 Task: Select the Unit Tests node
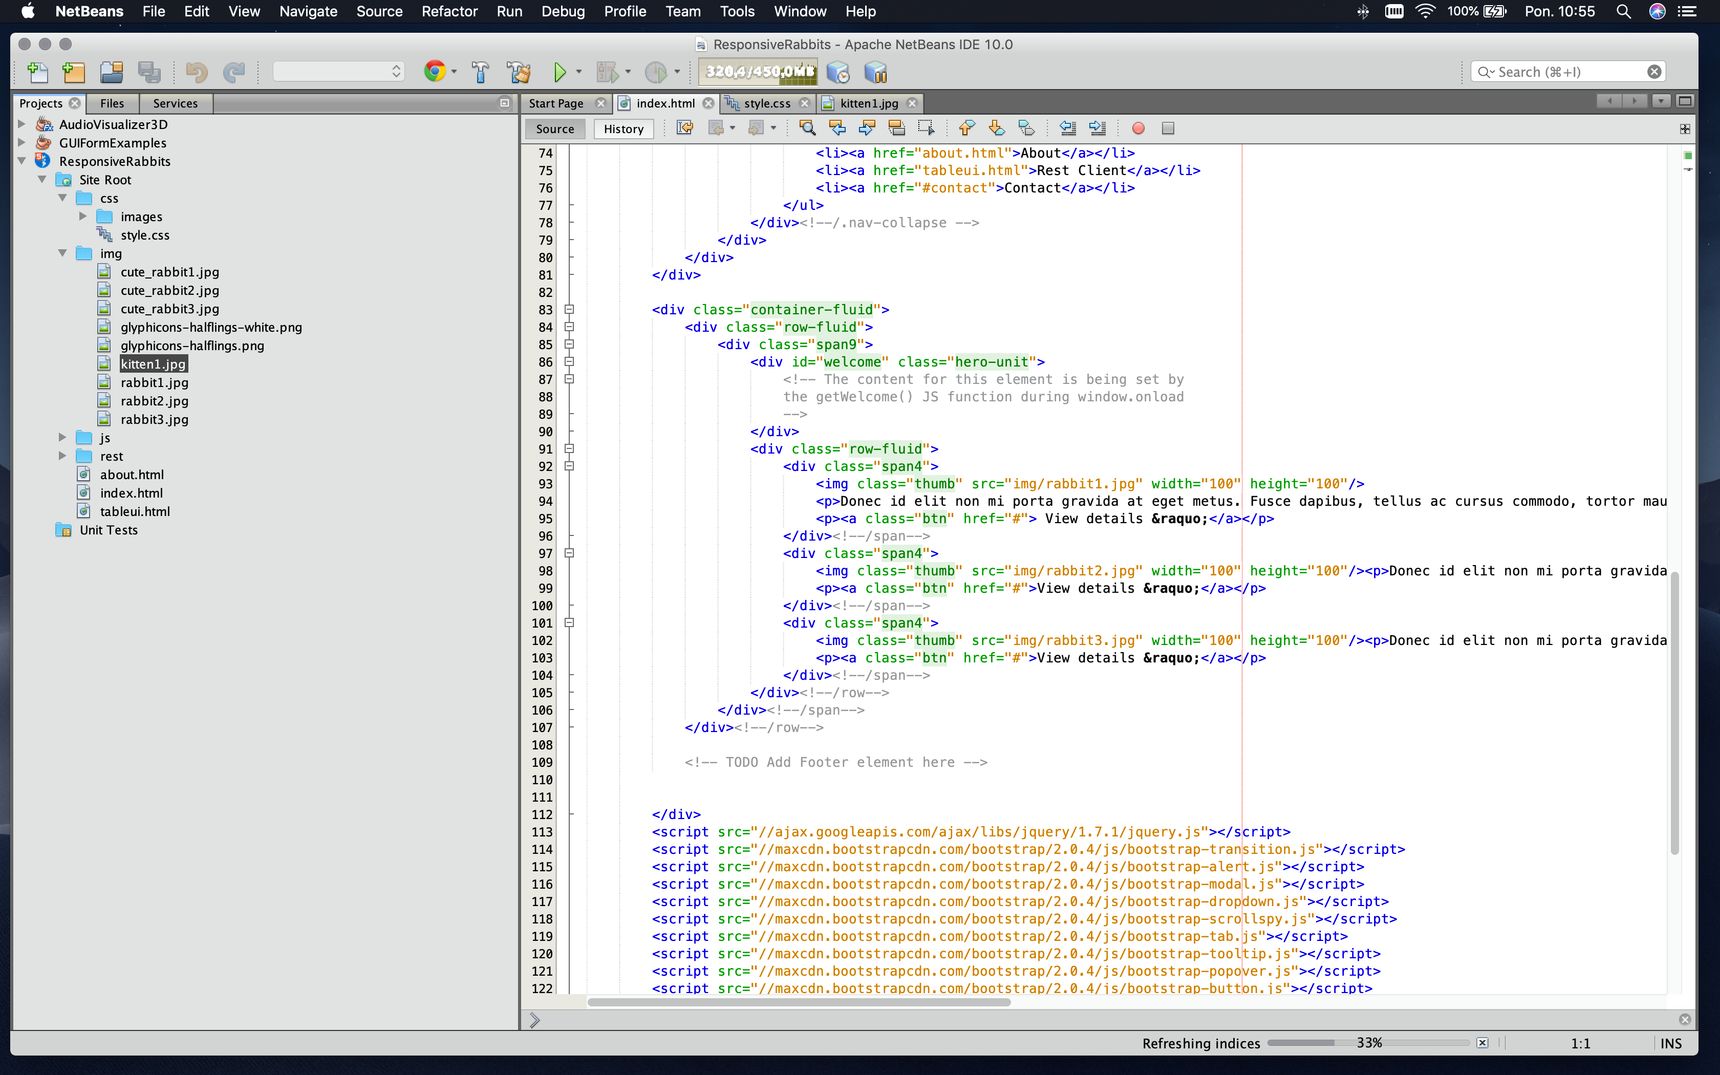(x=109, y=530)
